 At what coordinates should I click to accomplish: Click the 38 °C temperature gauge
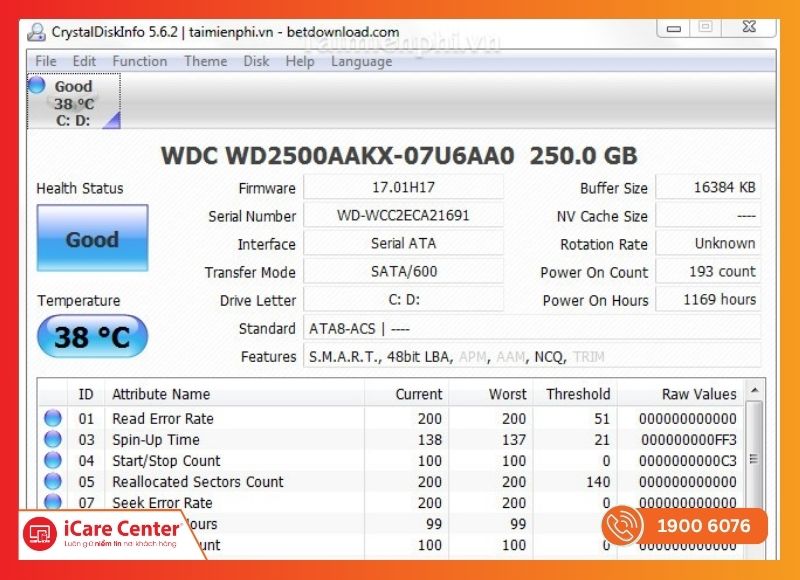point(91,336)
